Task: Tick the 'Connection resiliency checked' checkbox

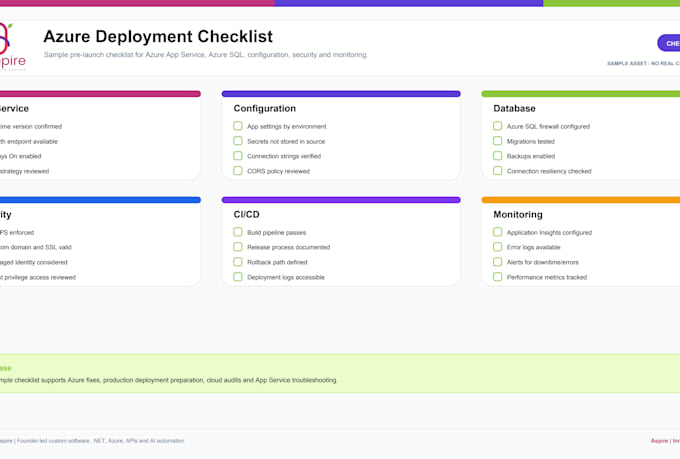Action: pyautogui.click(x=497, y=171)
